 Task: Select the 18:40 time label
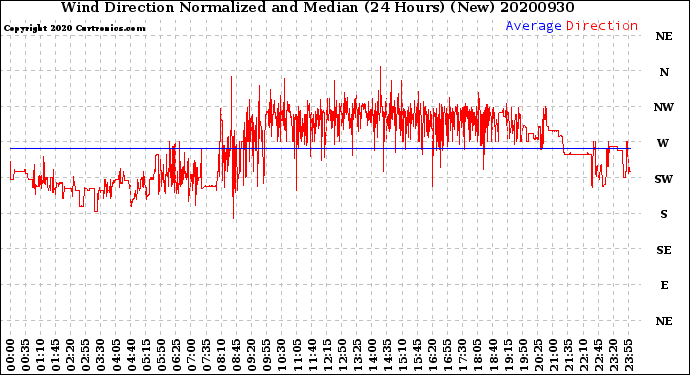tap(493, 355)
